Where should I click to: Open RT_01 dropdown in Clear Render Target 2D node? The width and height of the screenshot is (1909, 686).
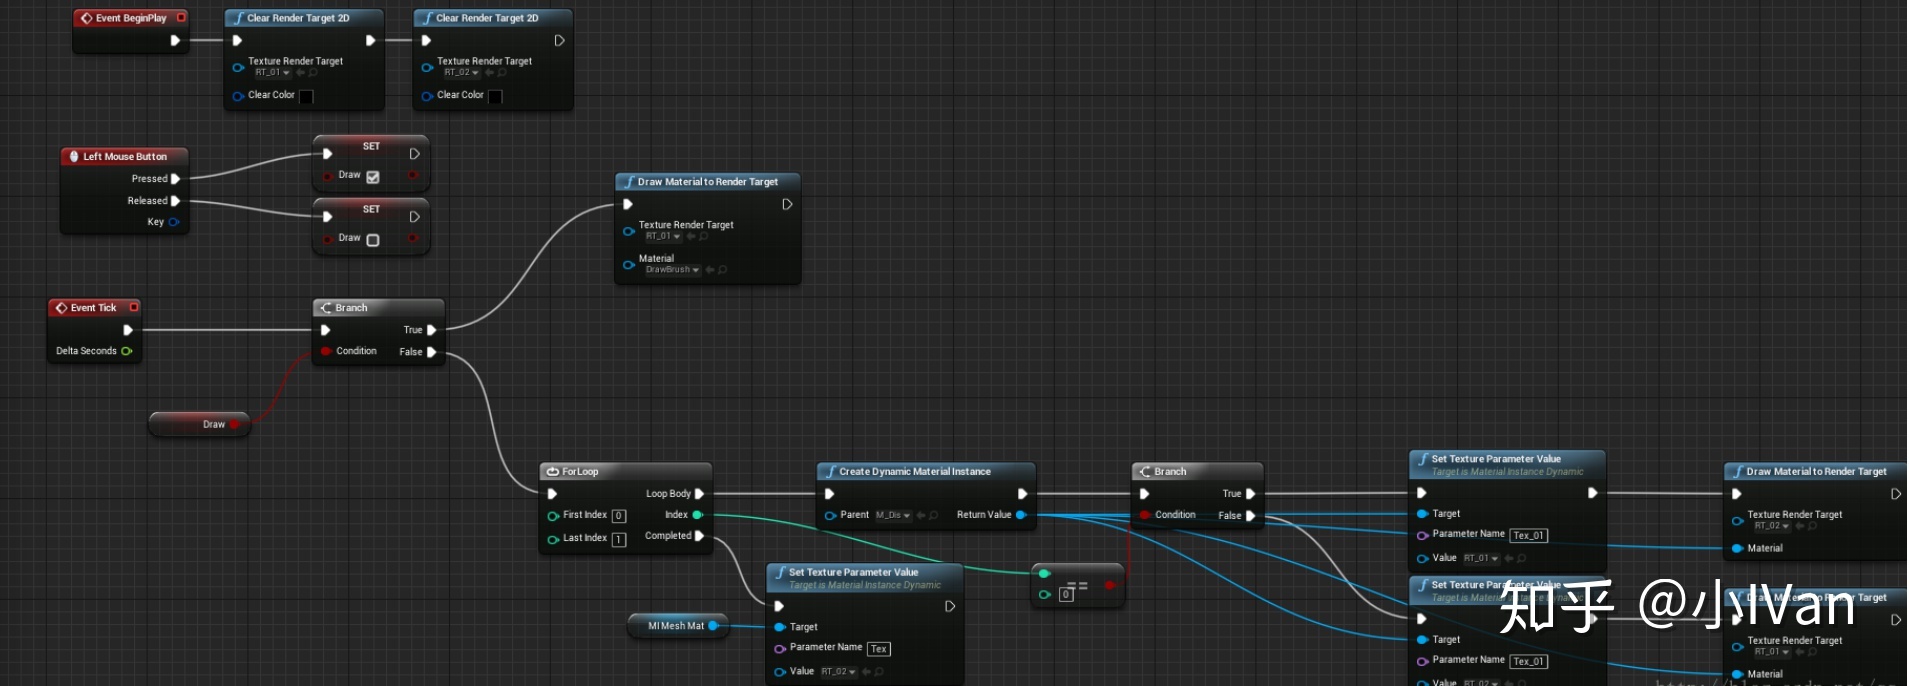[x=272, y=73]
